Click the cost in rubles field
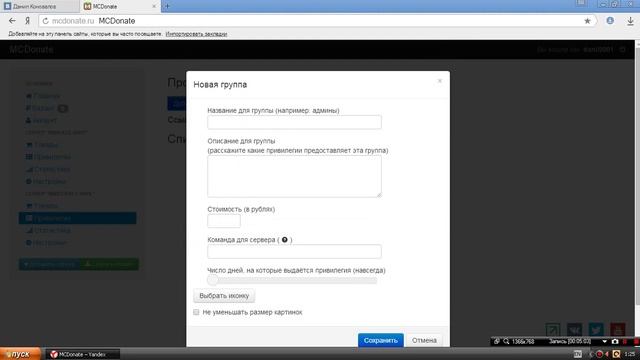Viewport: 640px width, 360px height. (x=224, y=221)
